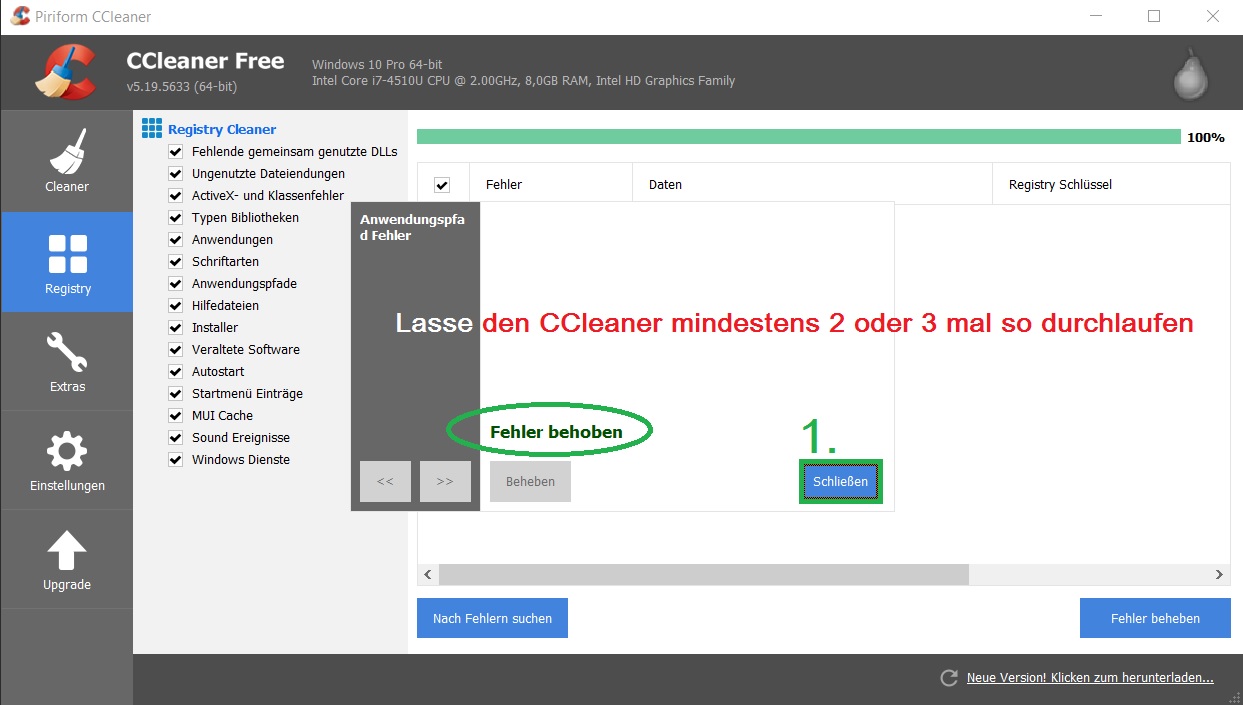
Task: Click the next issue >> button
Action: tap(445, 482)
